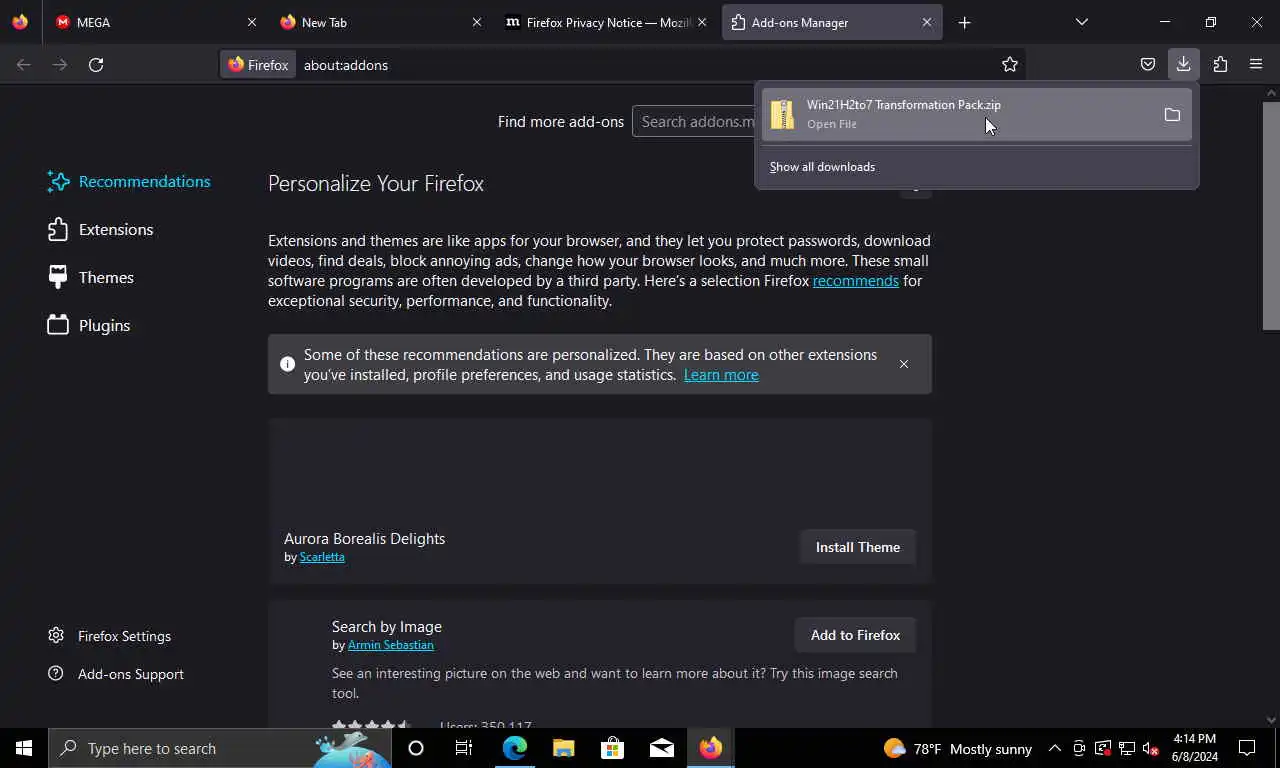This screenshot has width=1280, height=768.
Task: Open the Extensions category in the sidebar
Action: 100,229
